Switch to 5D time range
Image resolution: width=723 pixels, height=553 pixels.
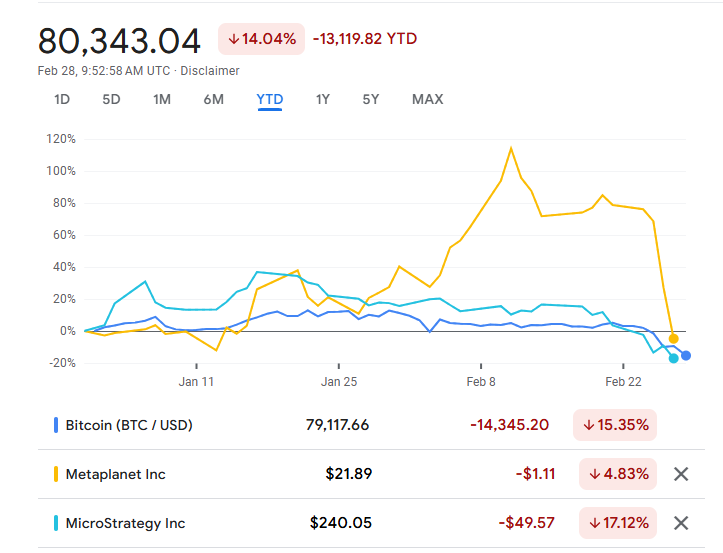111,99
